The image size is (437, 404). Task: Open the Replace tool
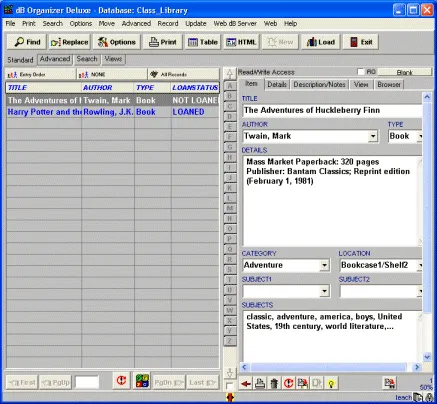pyautogui.click(x=70, y=42)
